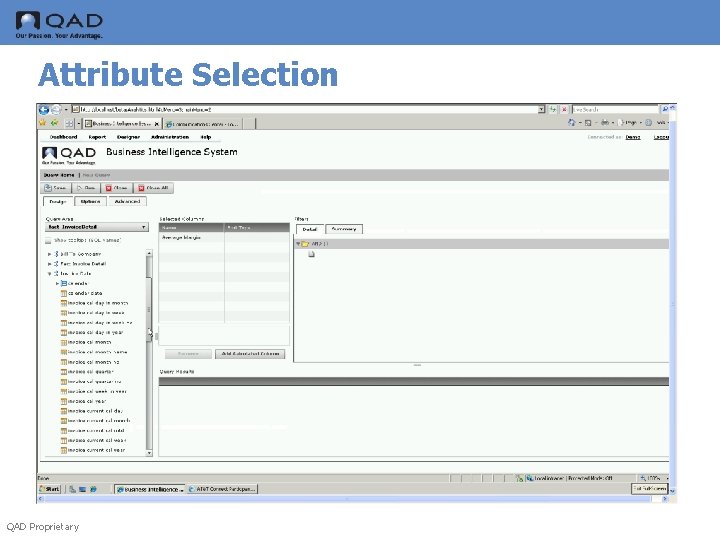Open the Designer menu

[129, 137]
